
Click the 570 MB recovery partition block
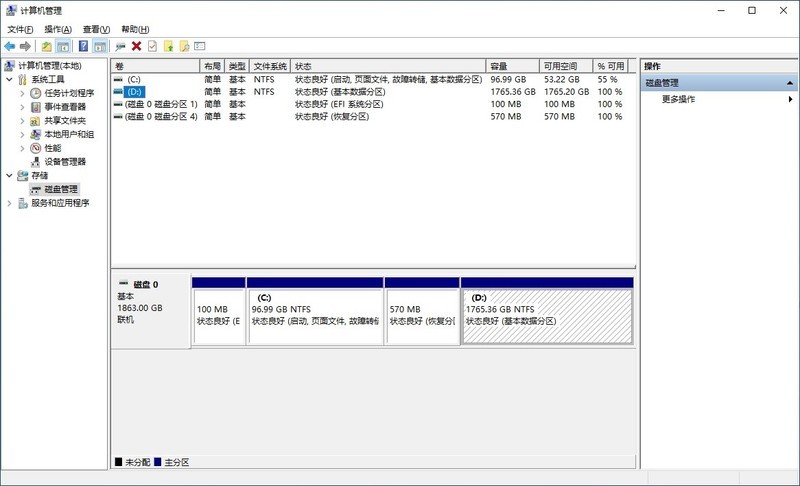click(x=422, y=311)
